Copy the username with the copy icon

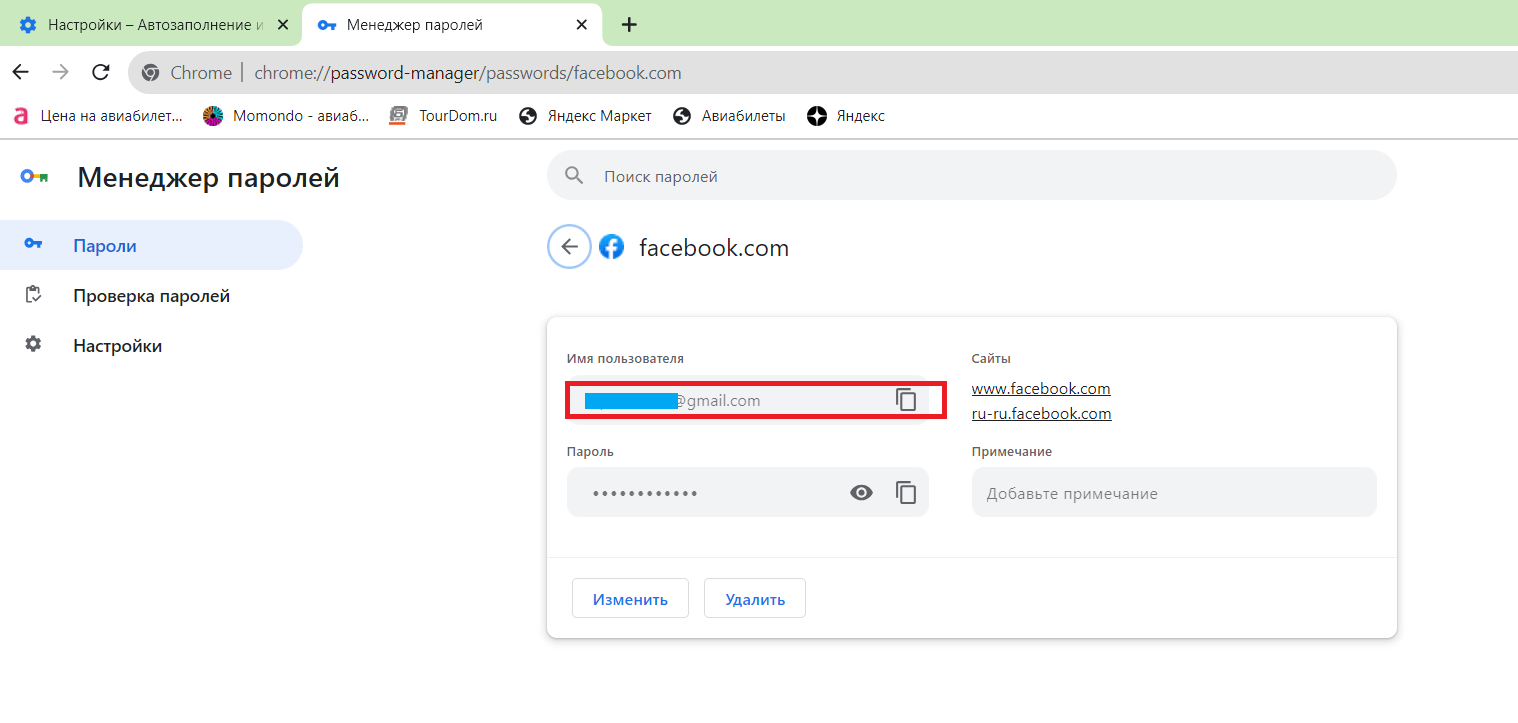click(x=906, y=400)
